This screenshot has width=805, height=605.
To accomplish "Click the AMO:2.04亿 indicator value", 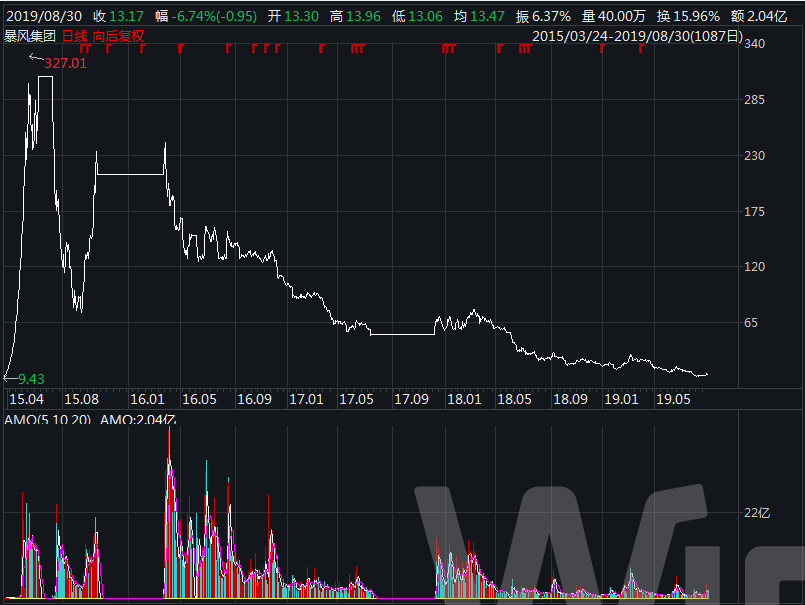I will (x=138, y=419).
